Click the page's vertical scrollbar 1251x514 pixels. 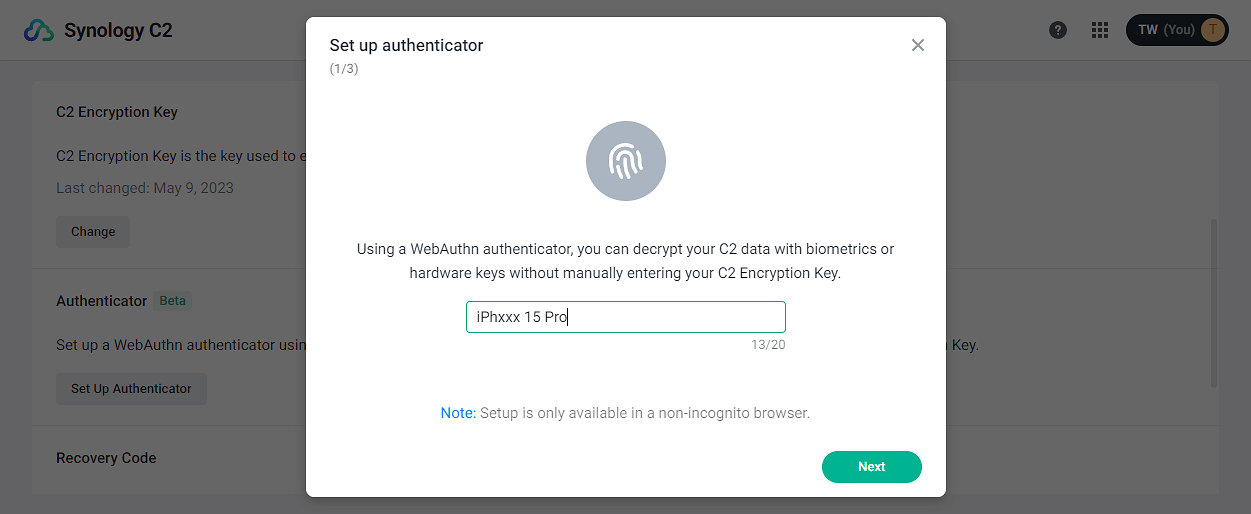(x=1214, y=300)
